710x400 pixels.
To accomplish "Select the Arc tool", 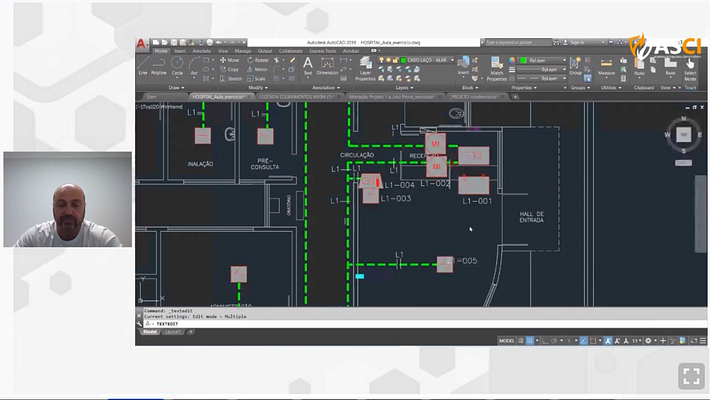I will pos(194,66).
